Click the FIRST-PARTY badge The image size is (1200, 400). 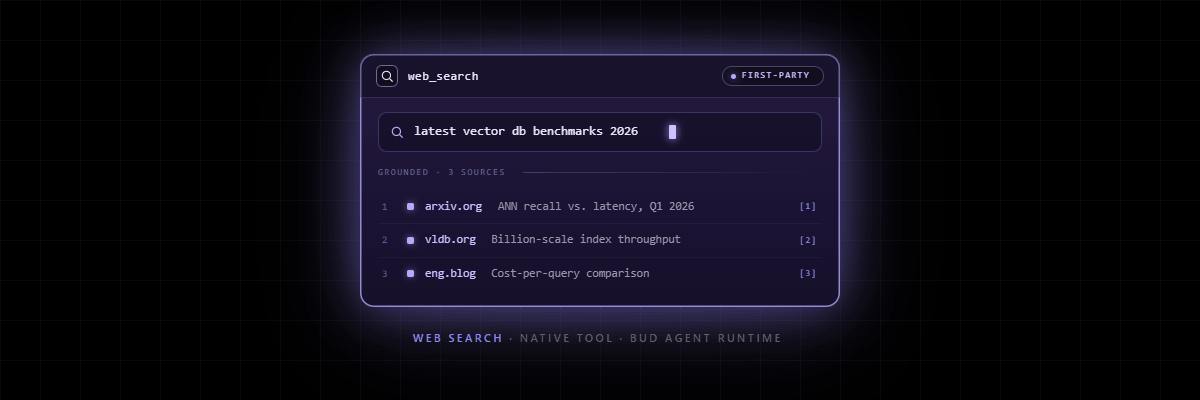(x=773, y=76)
